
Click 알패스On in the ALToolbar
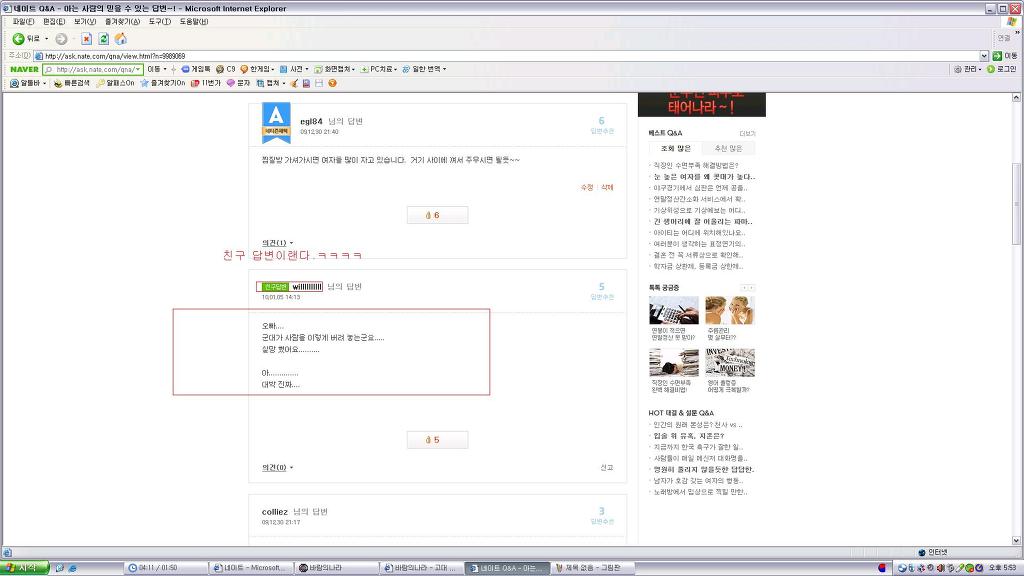115,84
